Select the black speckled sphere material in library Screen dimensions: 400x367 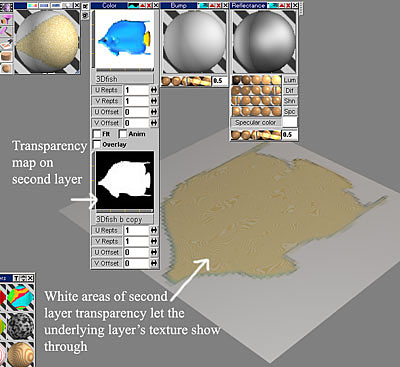20,326
